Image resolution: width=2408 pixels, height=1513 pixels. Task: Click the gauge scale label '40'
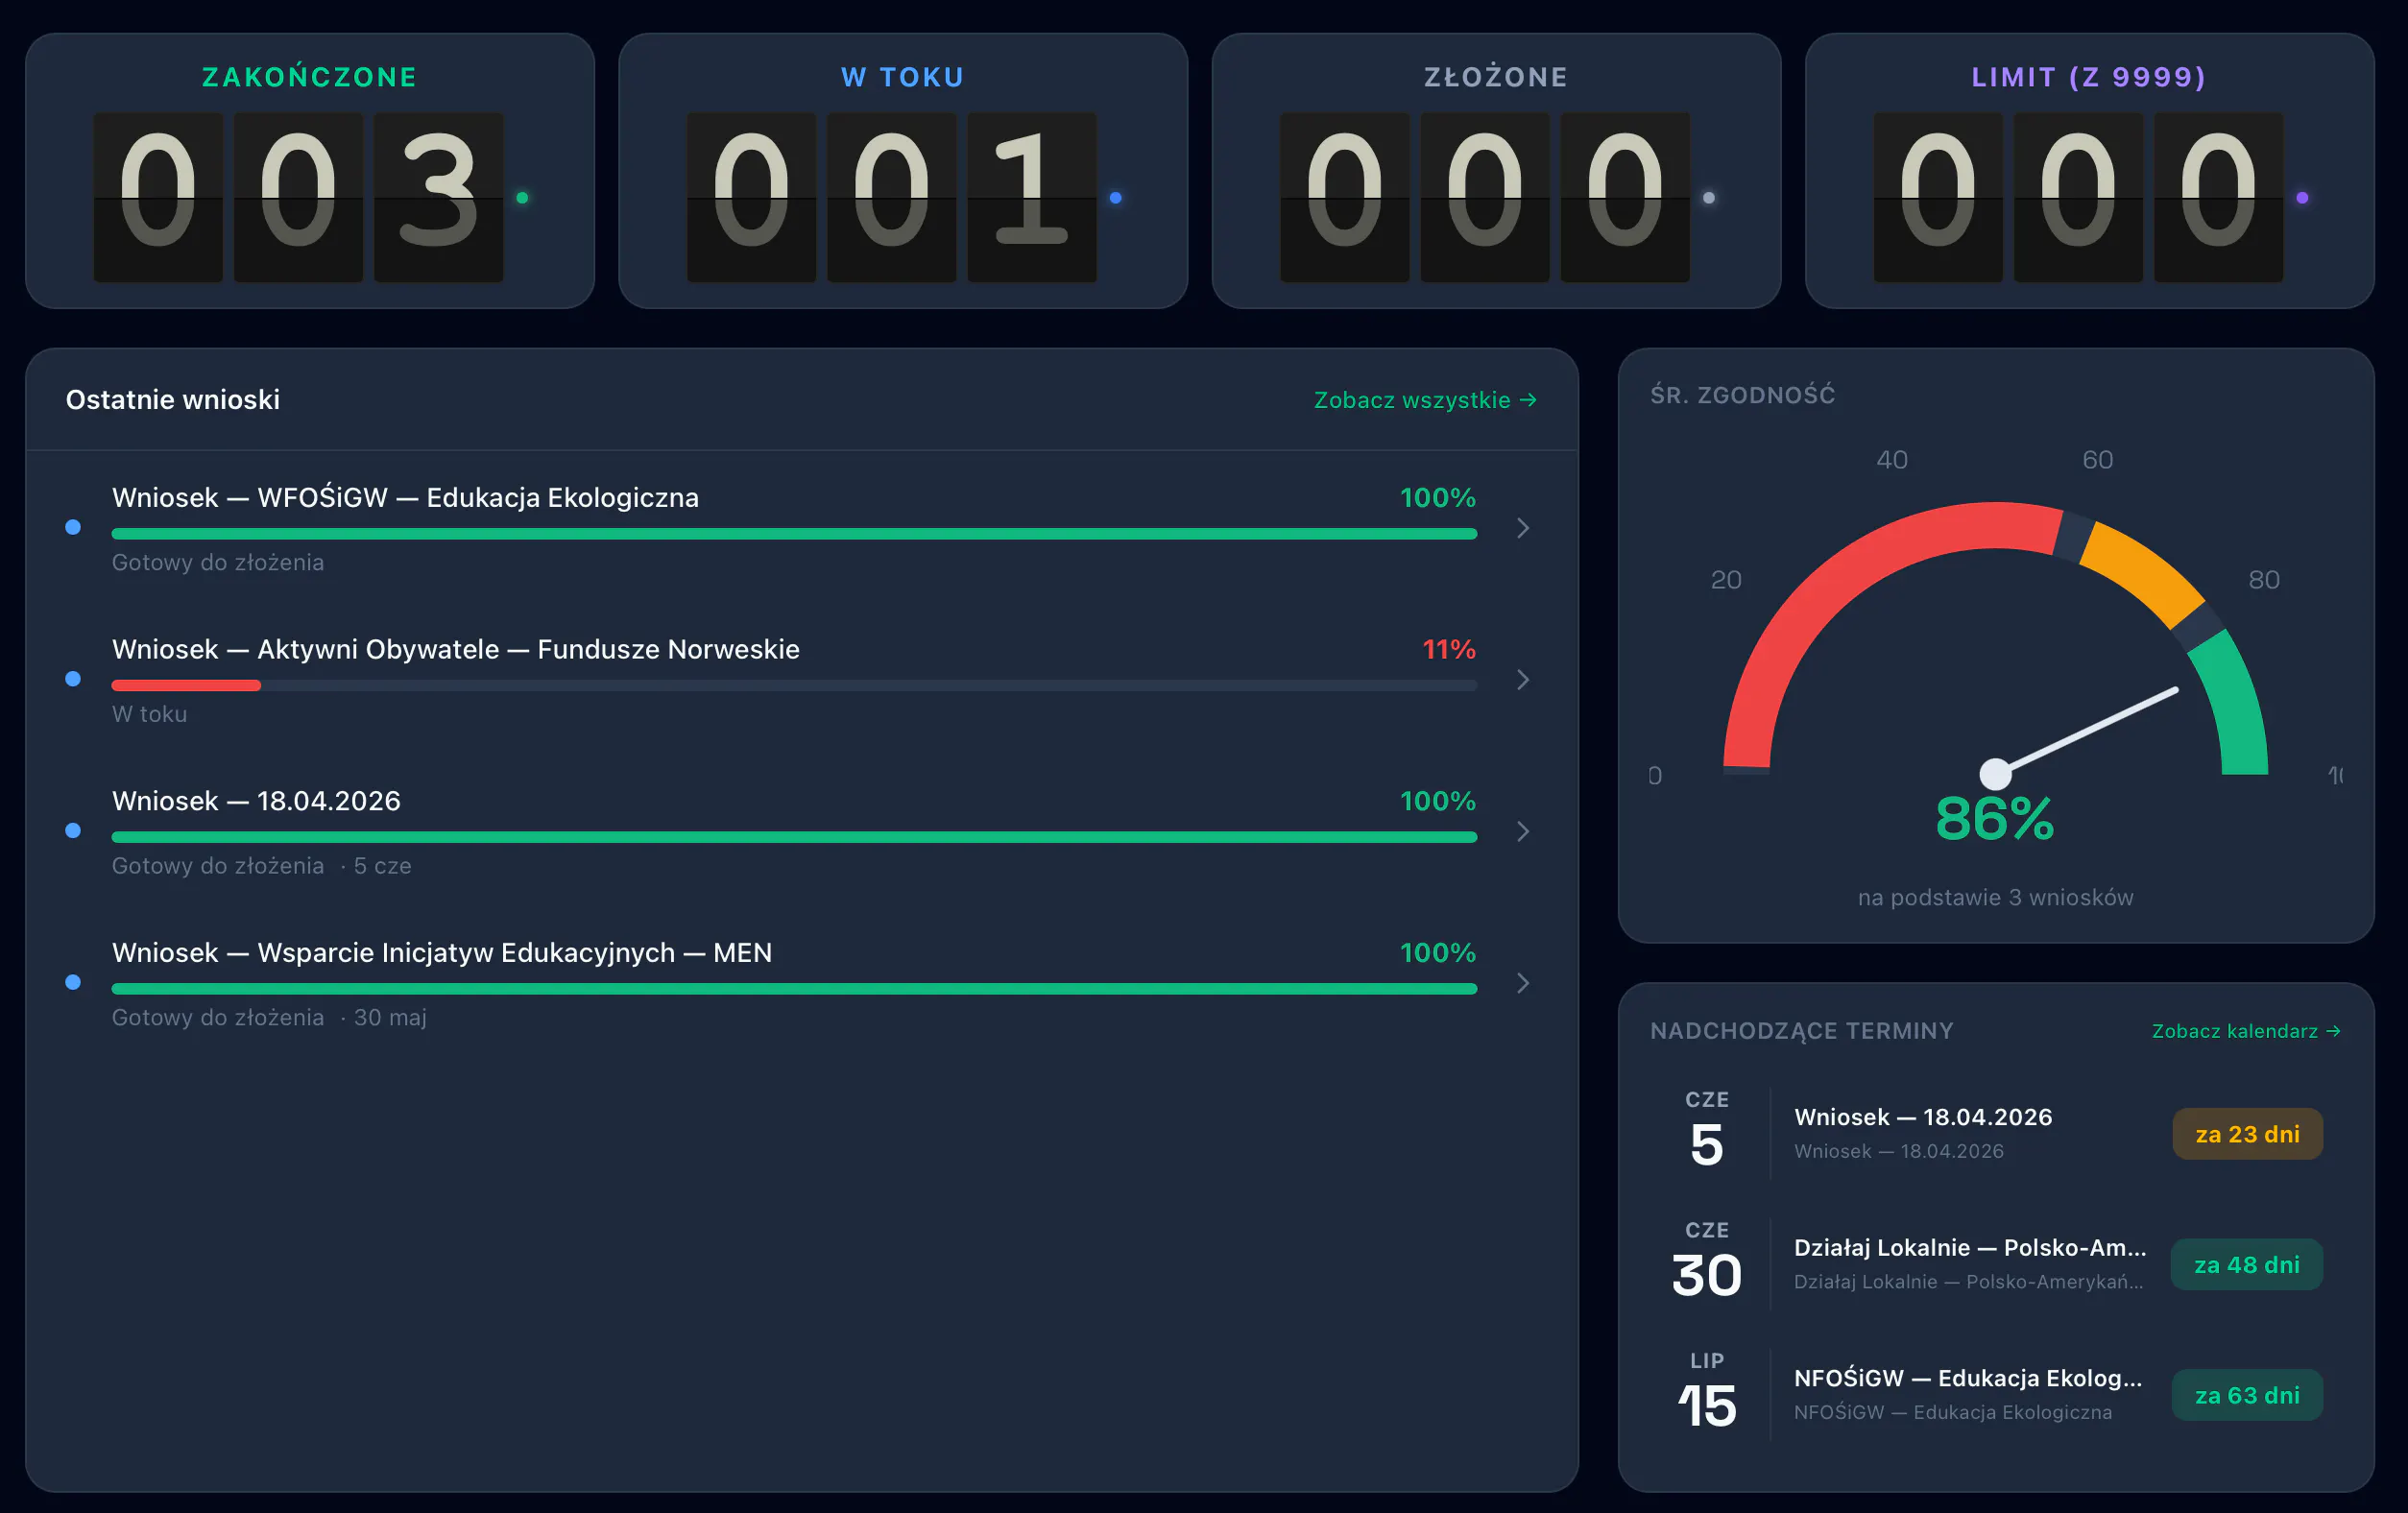pos(1892,460)
